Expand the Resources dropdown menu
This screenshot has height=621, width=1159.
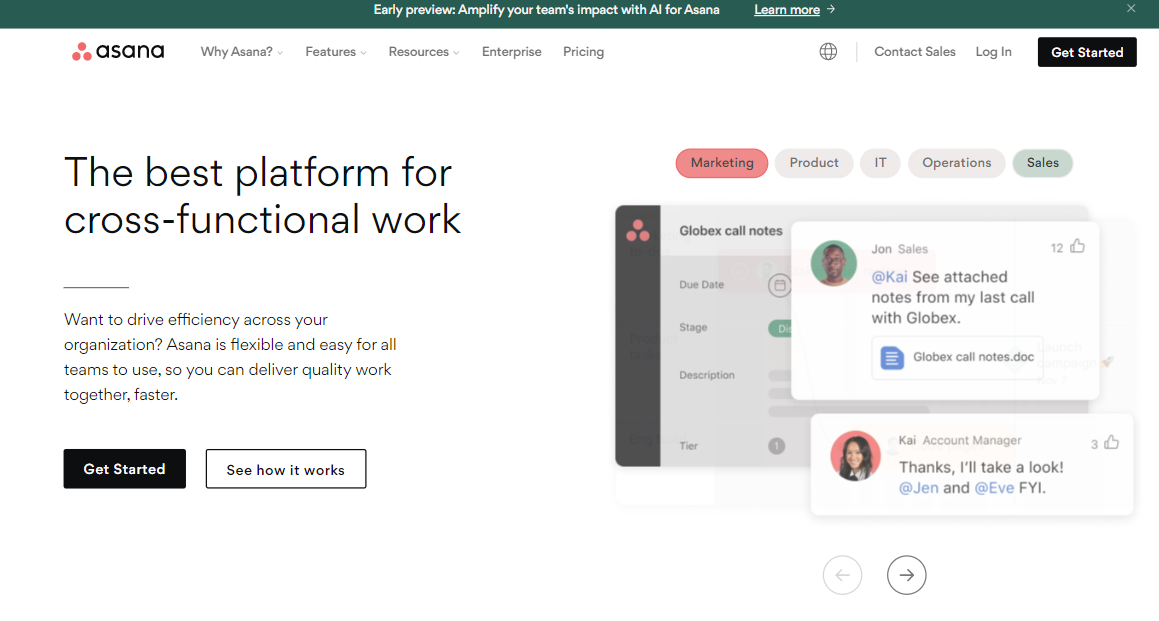coord(424,52)
